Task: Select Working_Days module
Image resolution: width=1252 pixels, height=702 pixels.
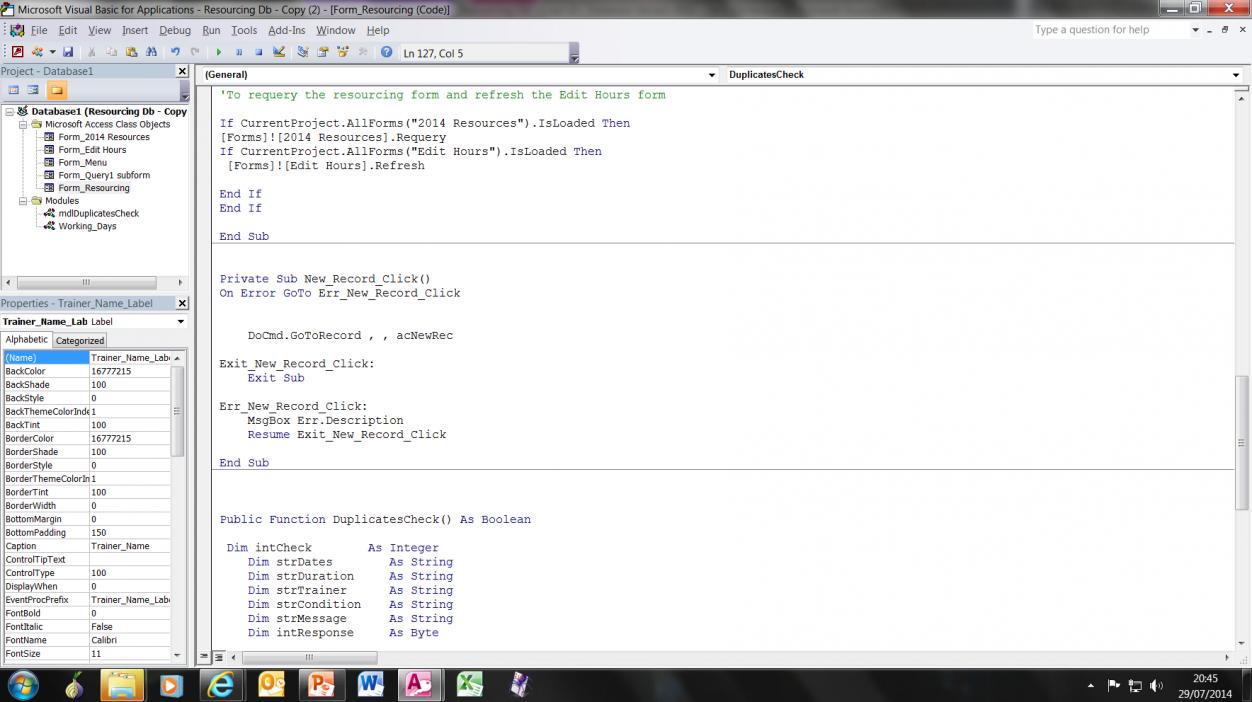Action: coord(88,226)
